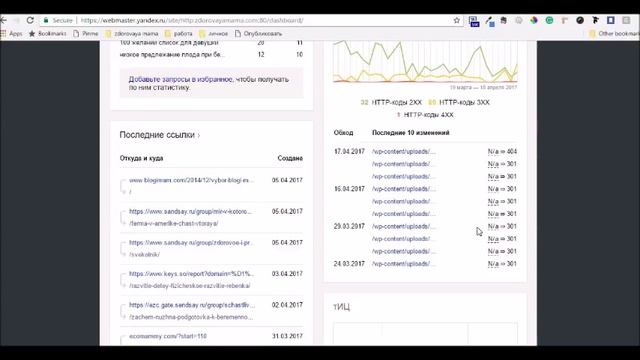Open the blue extension icon with badge
Image resolution: width=640 pixels, height=360 pixels.
(x=474, y=21)
